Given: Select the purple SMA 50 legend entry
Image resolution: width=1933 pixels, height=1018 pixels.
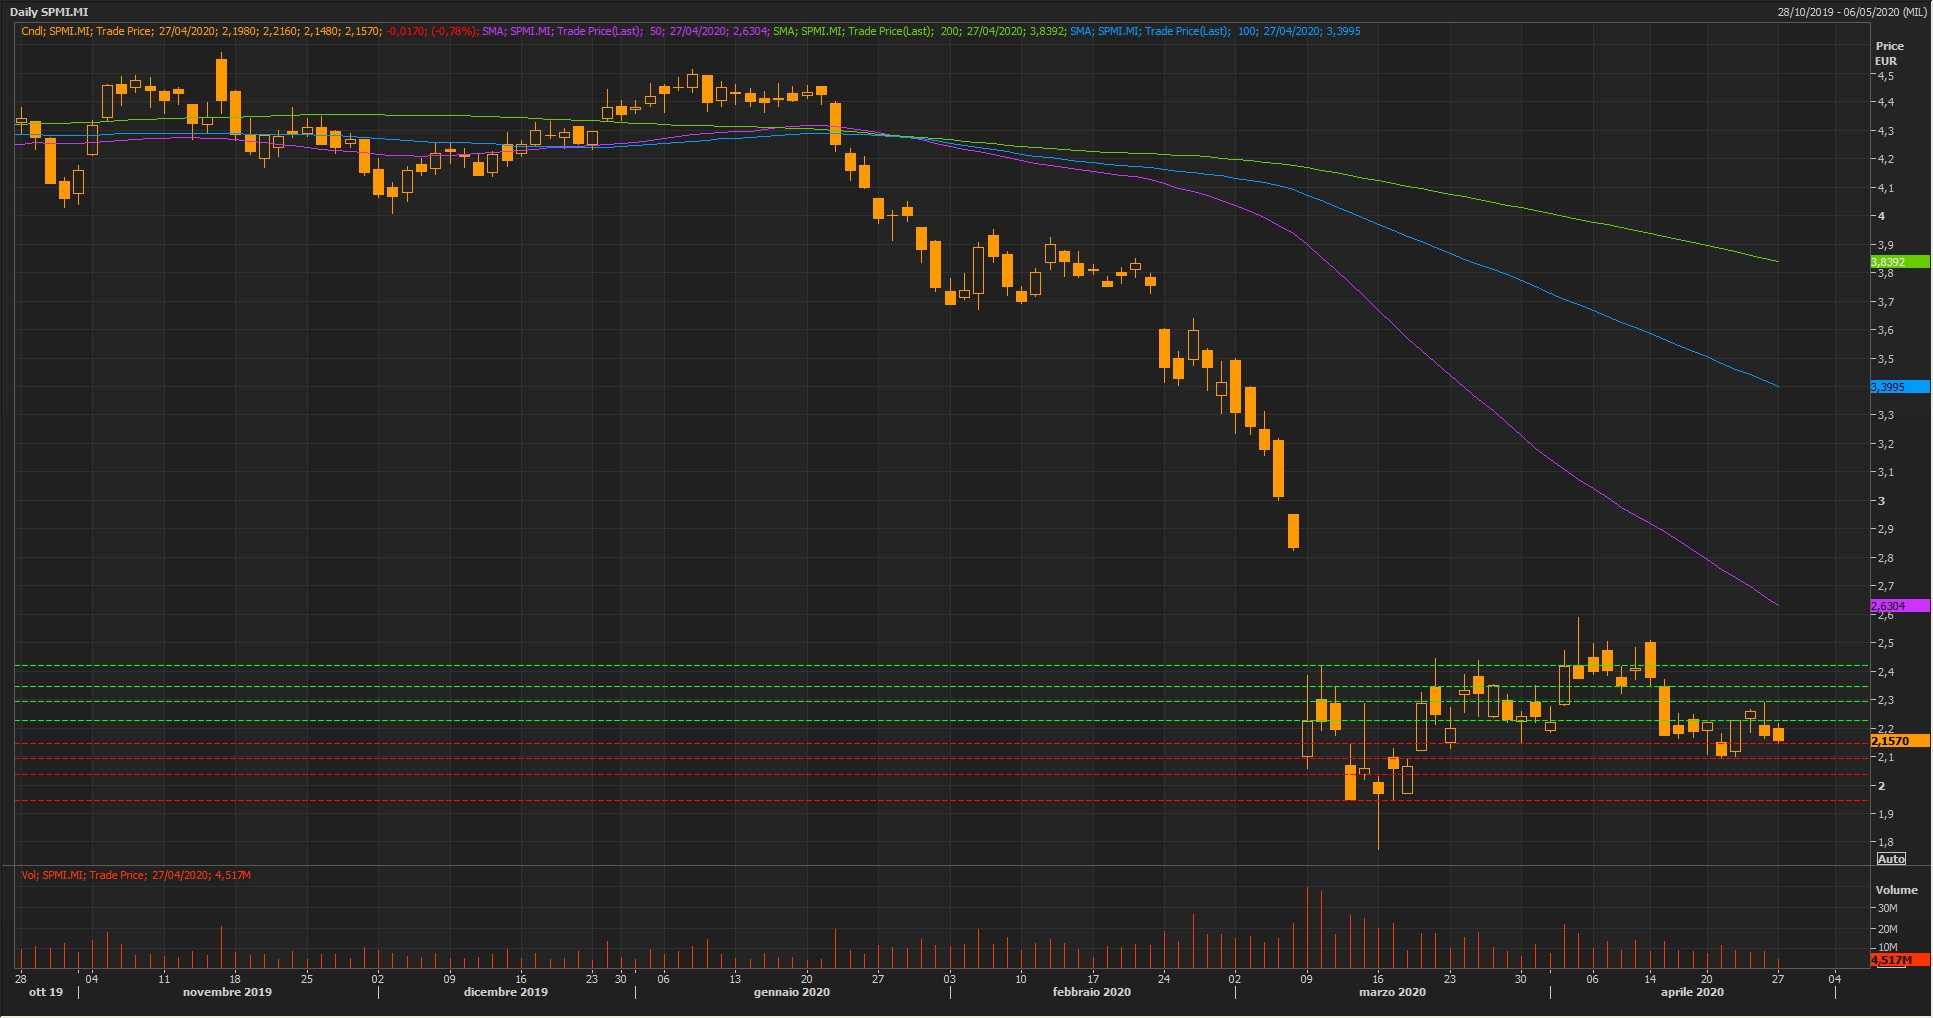Looking at the screenshot, I should pos(625,31).
